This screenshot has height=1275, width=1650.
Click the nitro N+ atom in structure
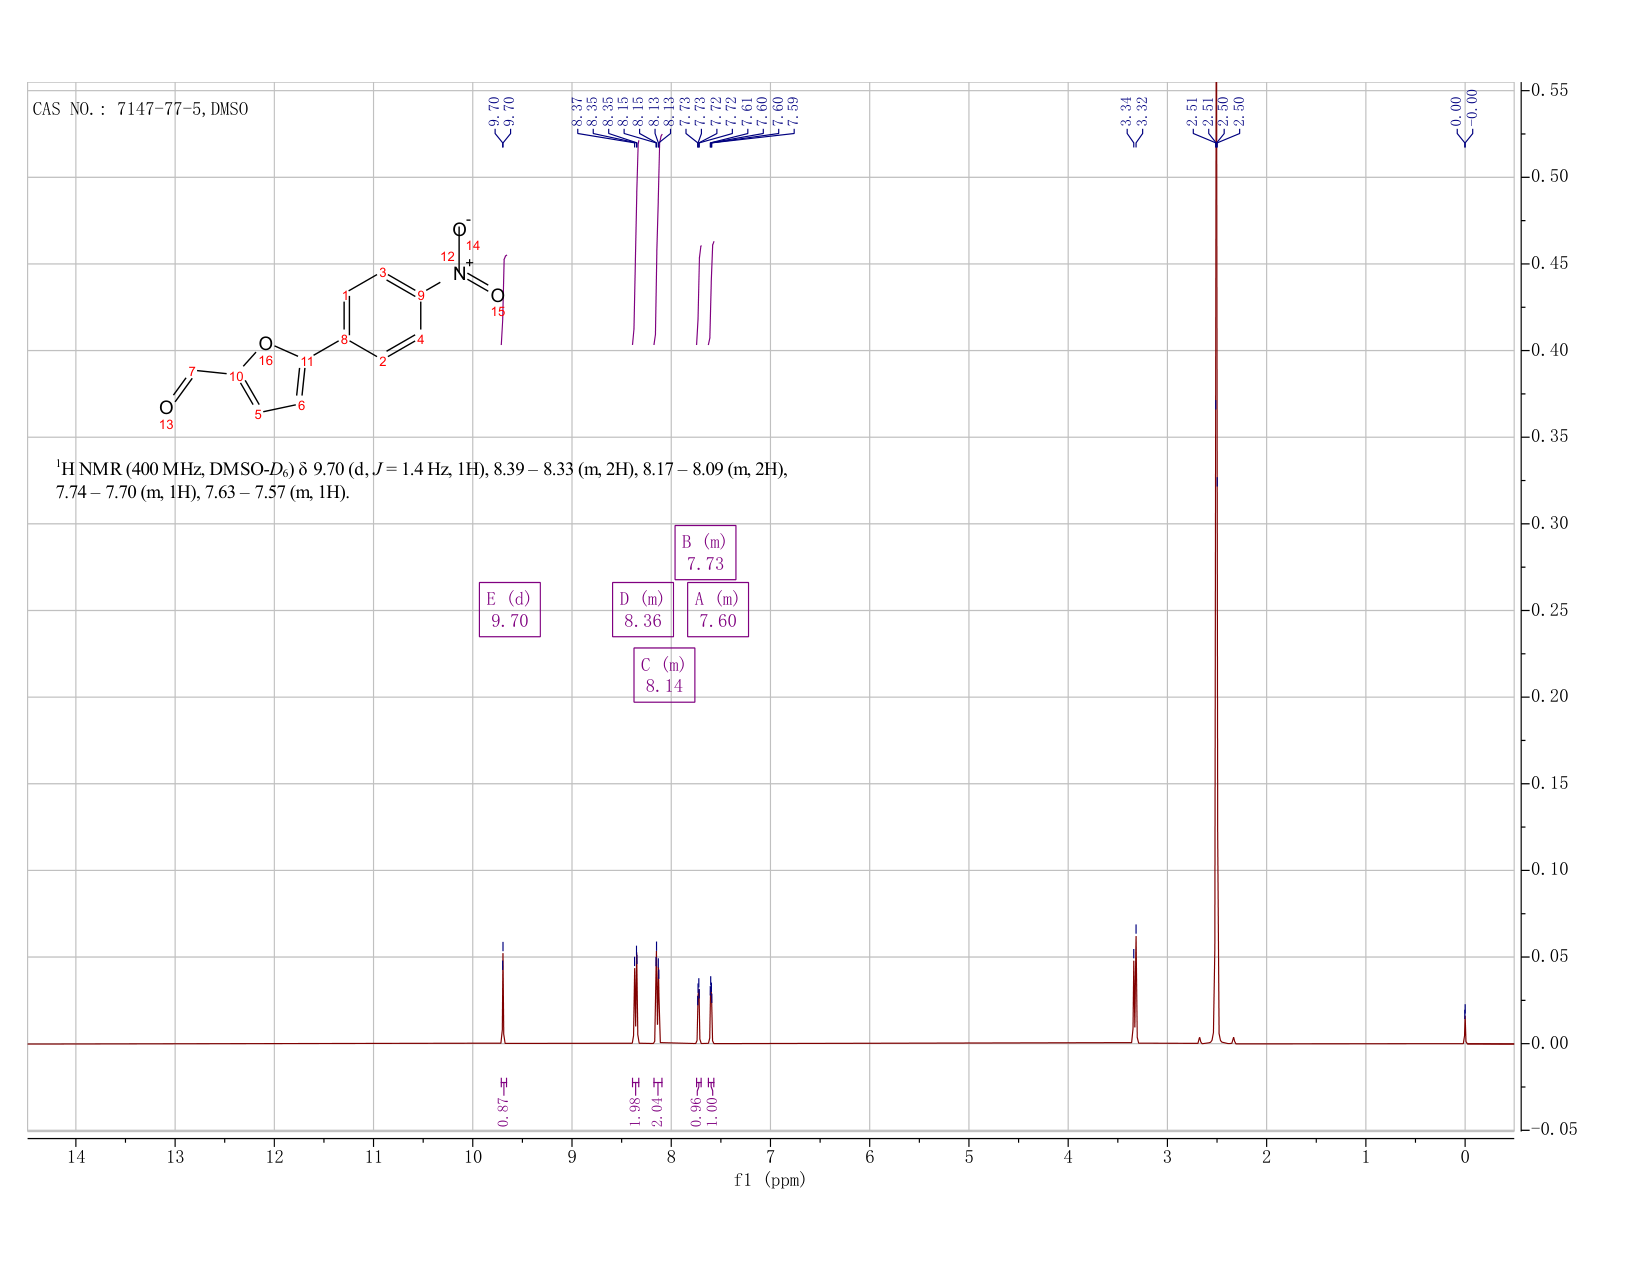coord(460,272)
